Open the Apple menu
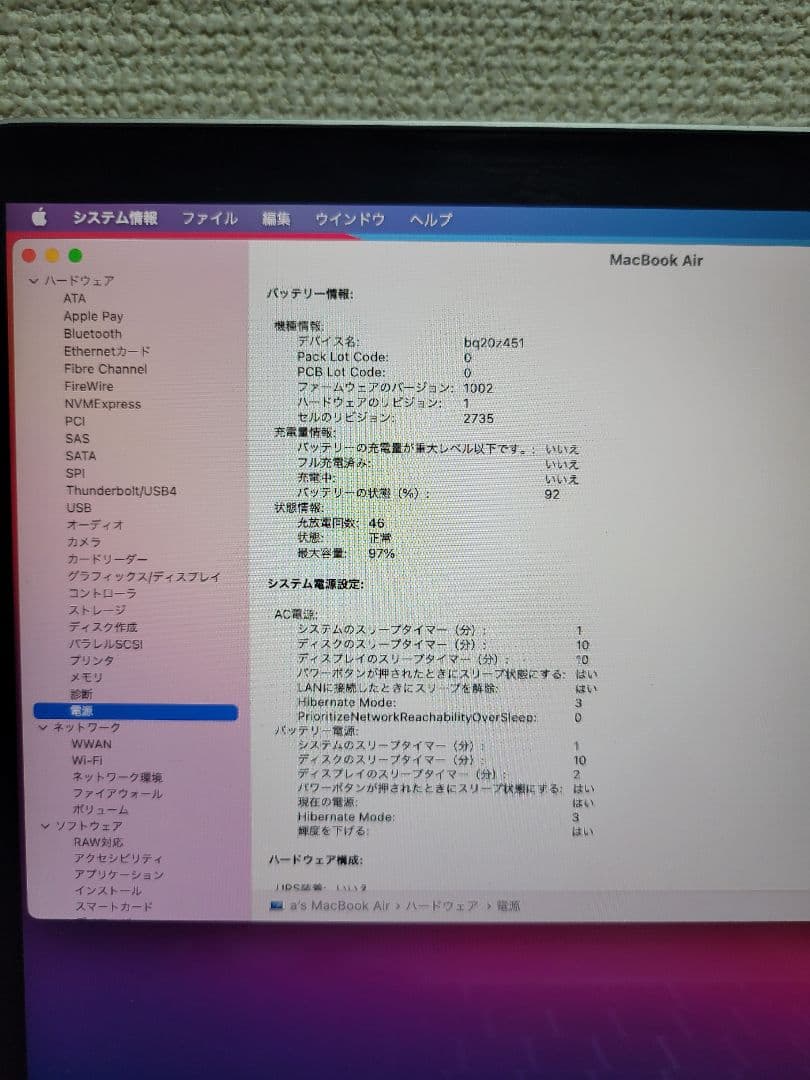 coord(40,217)
